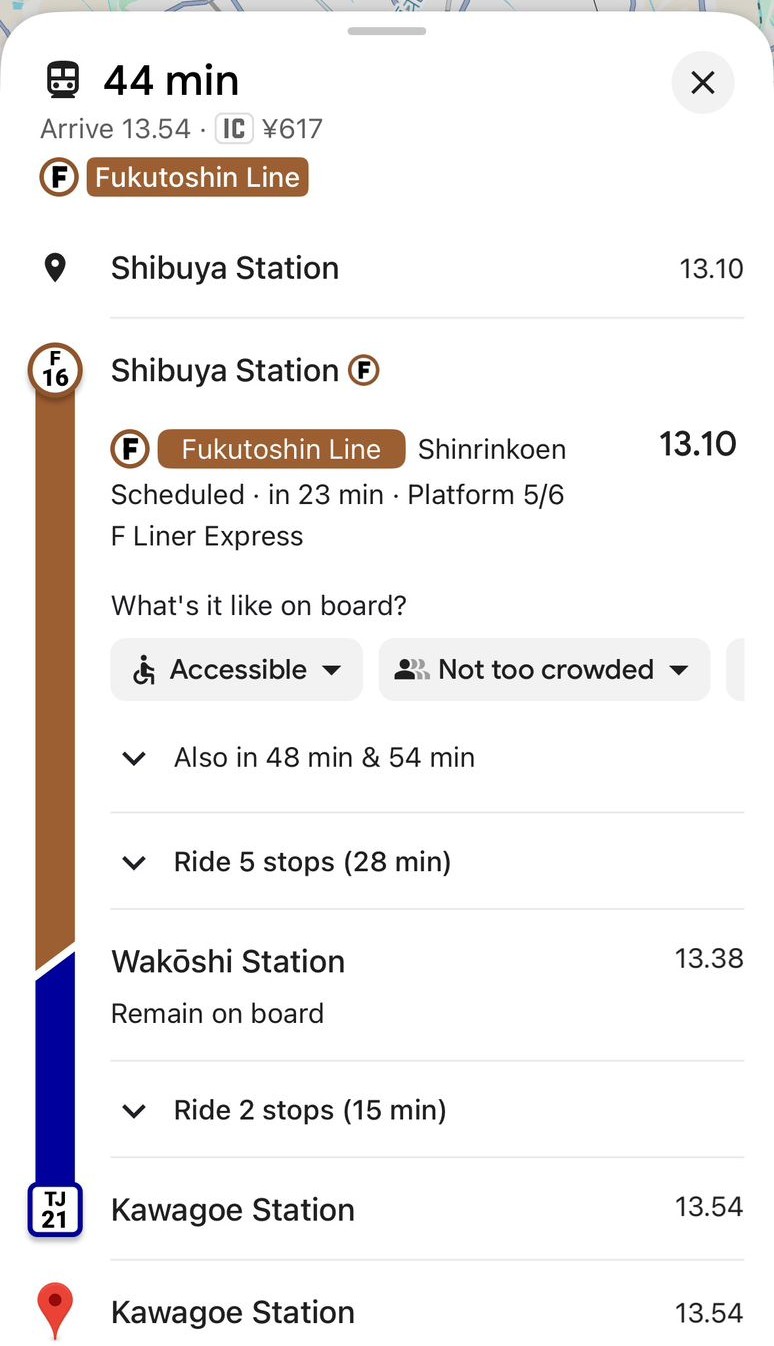774x1346 pixels.
Task: Tap the Fukutoshin Line Shinrinkoen badge
Action: click(281, 450)
